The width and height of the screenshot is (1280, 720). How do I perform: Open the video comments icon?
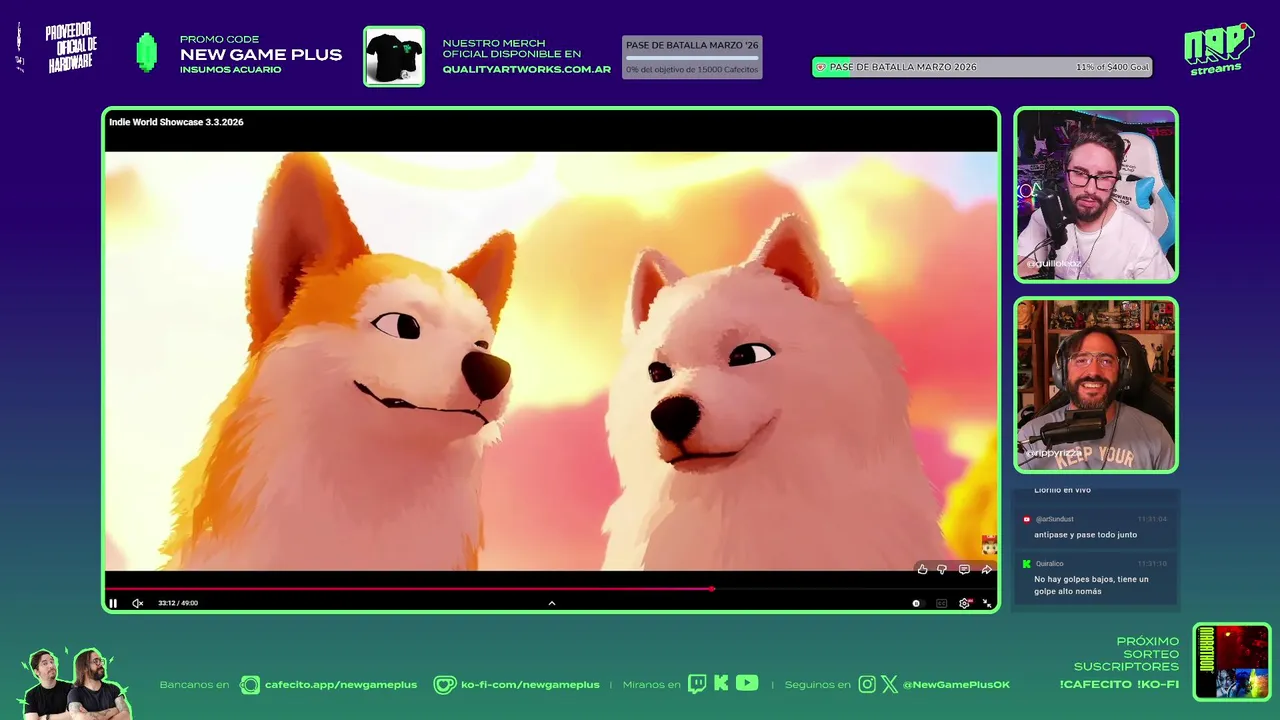click(964, 569)
